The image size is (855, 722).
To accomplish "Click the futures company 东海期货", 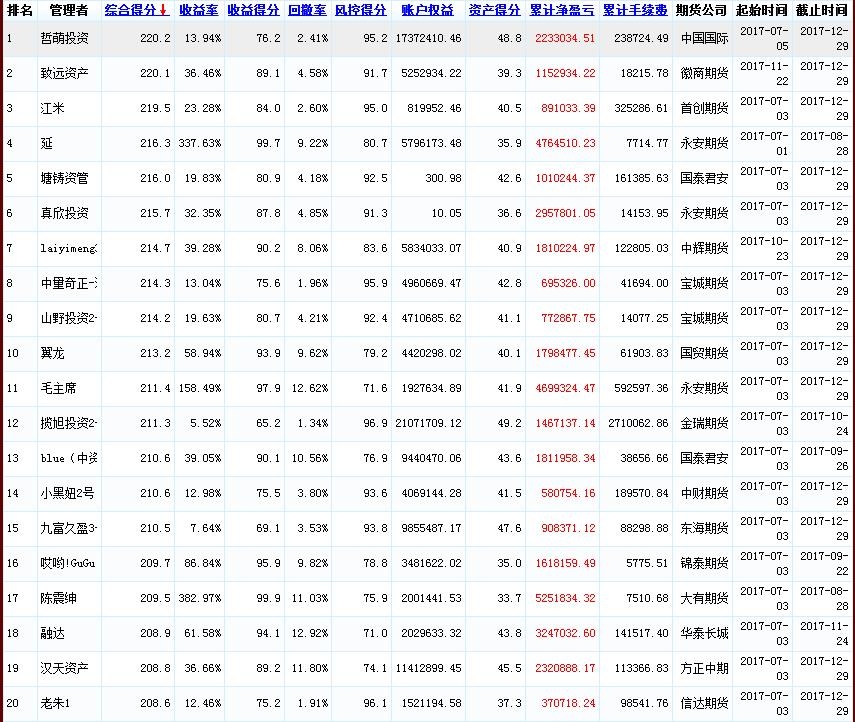I will point(704,528).
